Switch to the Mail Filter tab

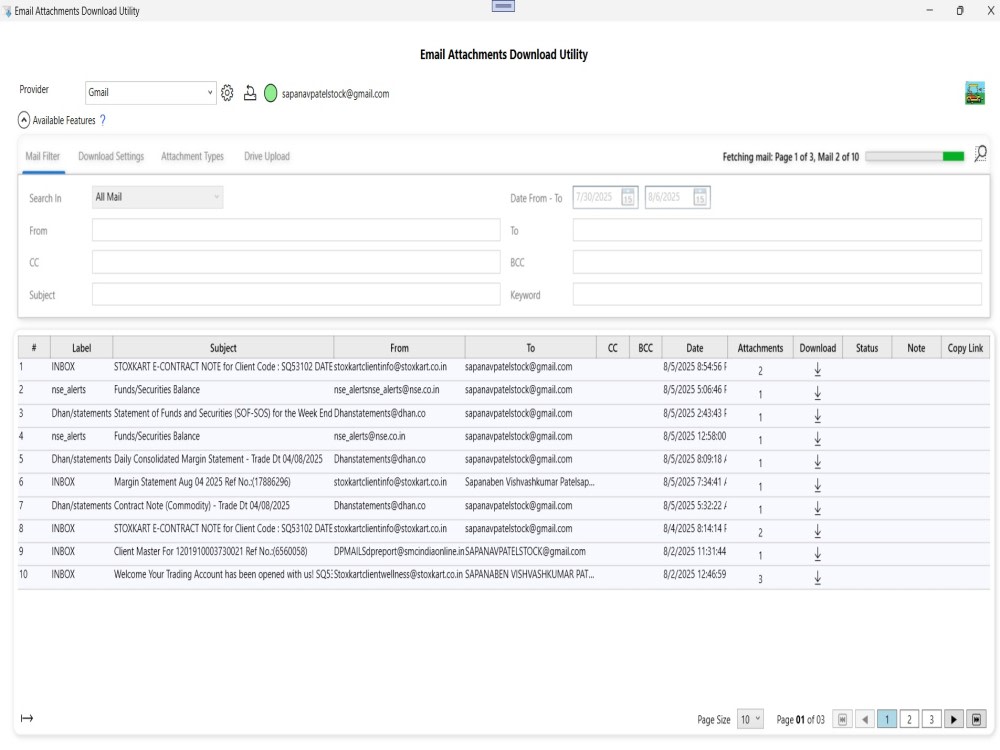tap(43, 156)
